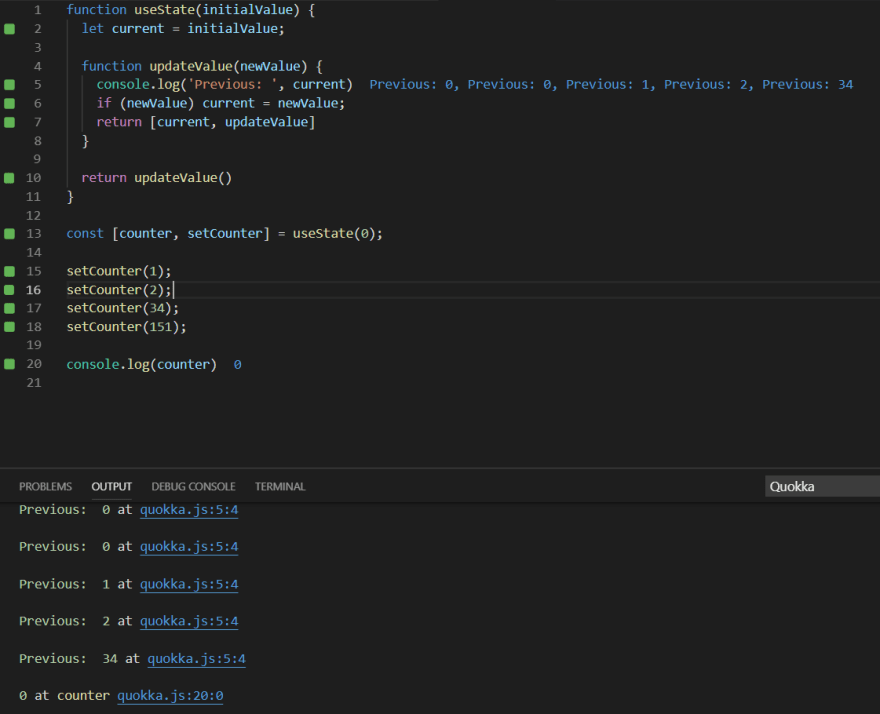Viewport: 880px width, 714px height.
Task: Click 'setCounter(34);' line
Action: pos(123,308)
